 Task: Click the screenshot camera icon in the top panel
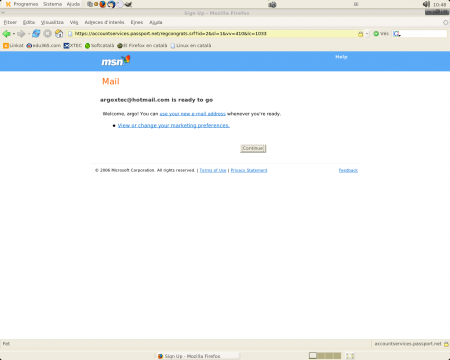tap(272, 5)
